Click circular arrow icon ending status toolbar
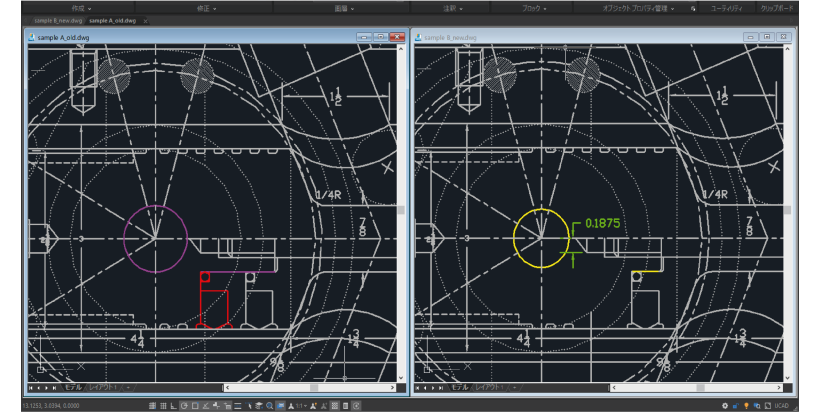 pos(356,406)
